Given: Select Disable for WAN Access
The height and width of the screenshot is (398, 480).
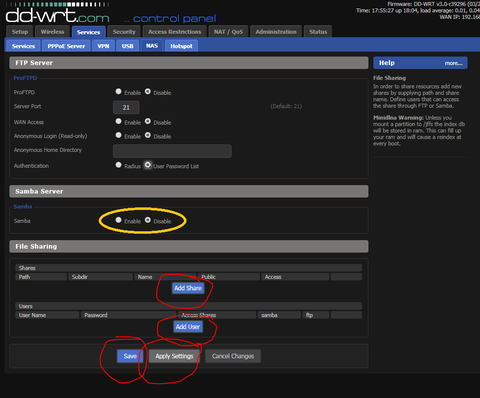Looking at the screenshot, I should tap(148, 121).
